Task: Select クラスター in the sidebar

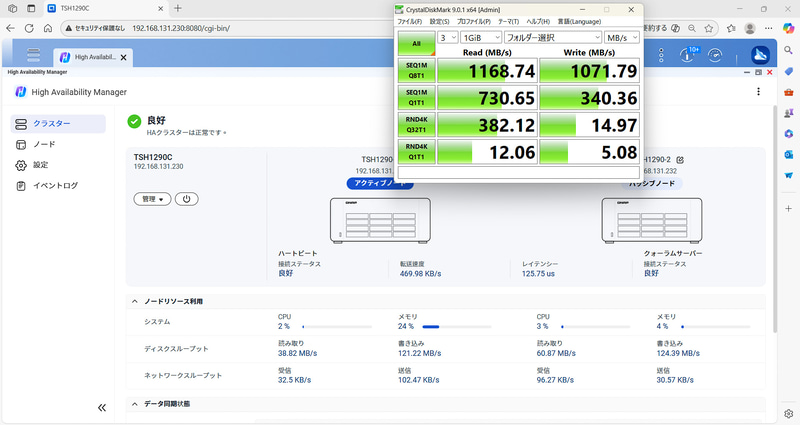Action: 58,124
